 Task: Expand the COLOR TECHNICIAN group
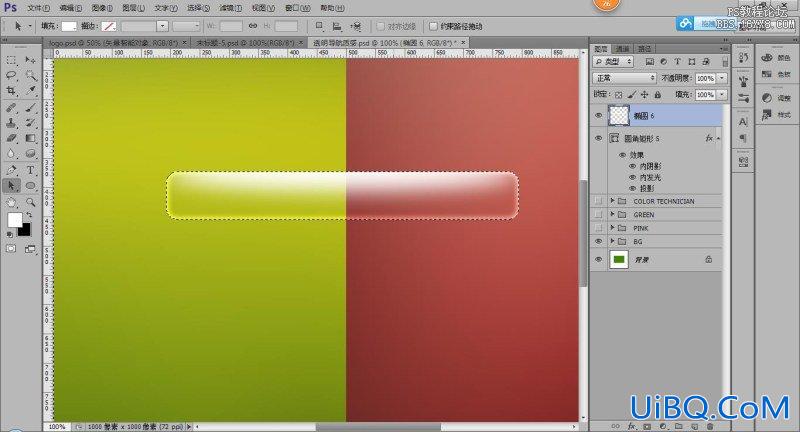click(x=612, y=201)
